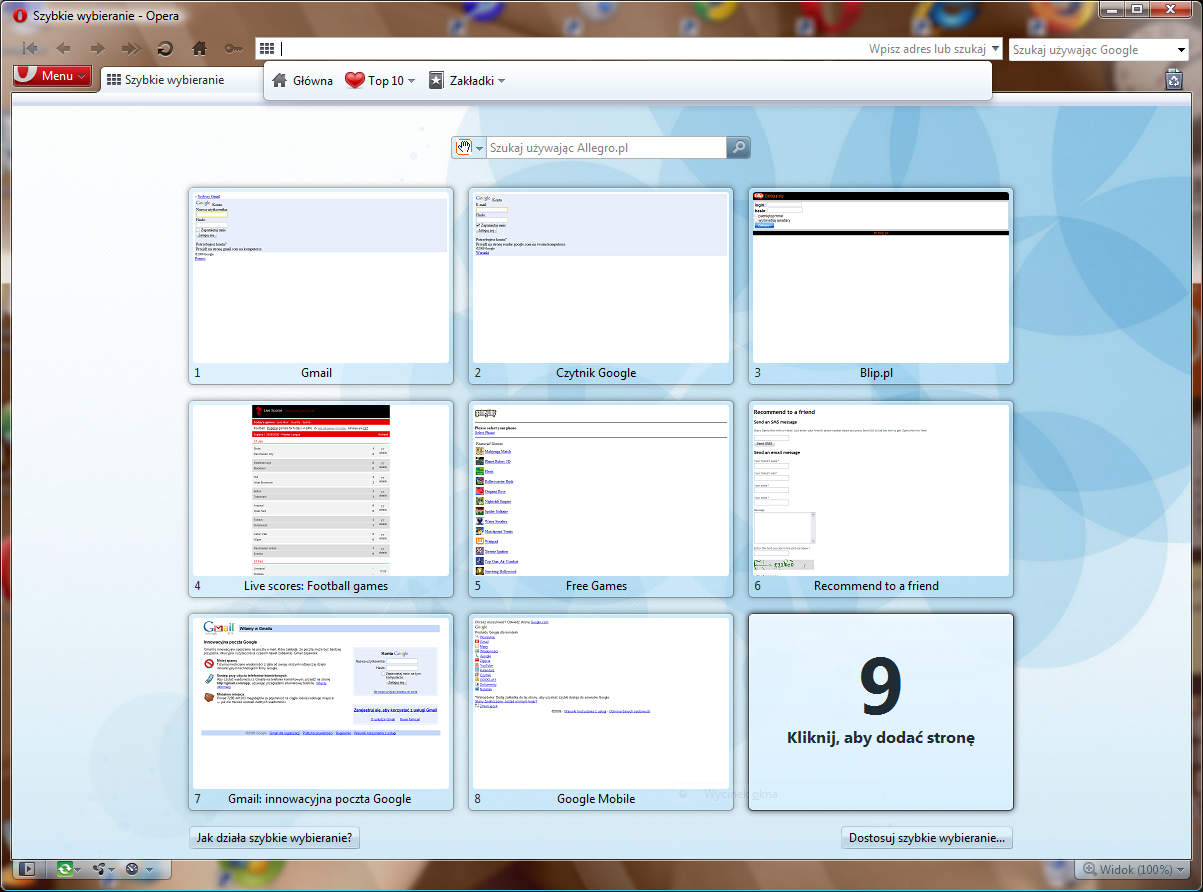Click the Fast Forward double-arrow icon

pyautogui.click(x=131, y=48)
